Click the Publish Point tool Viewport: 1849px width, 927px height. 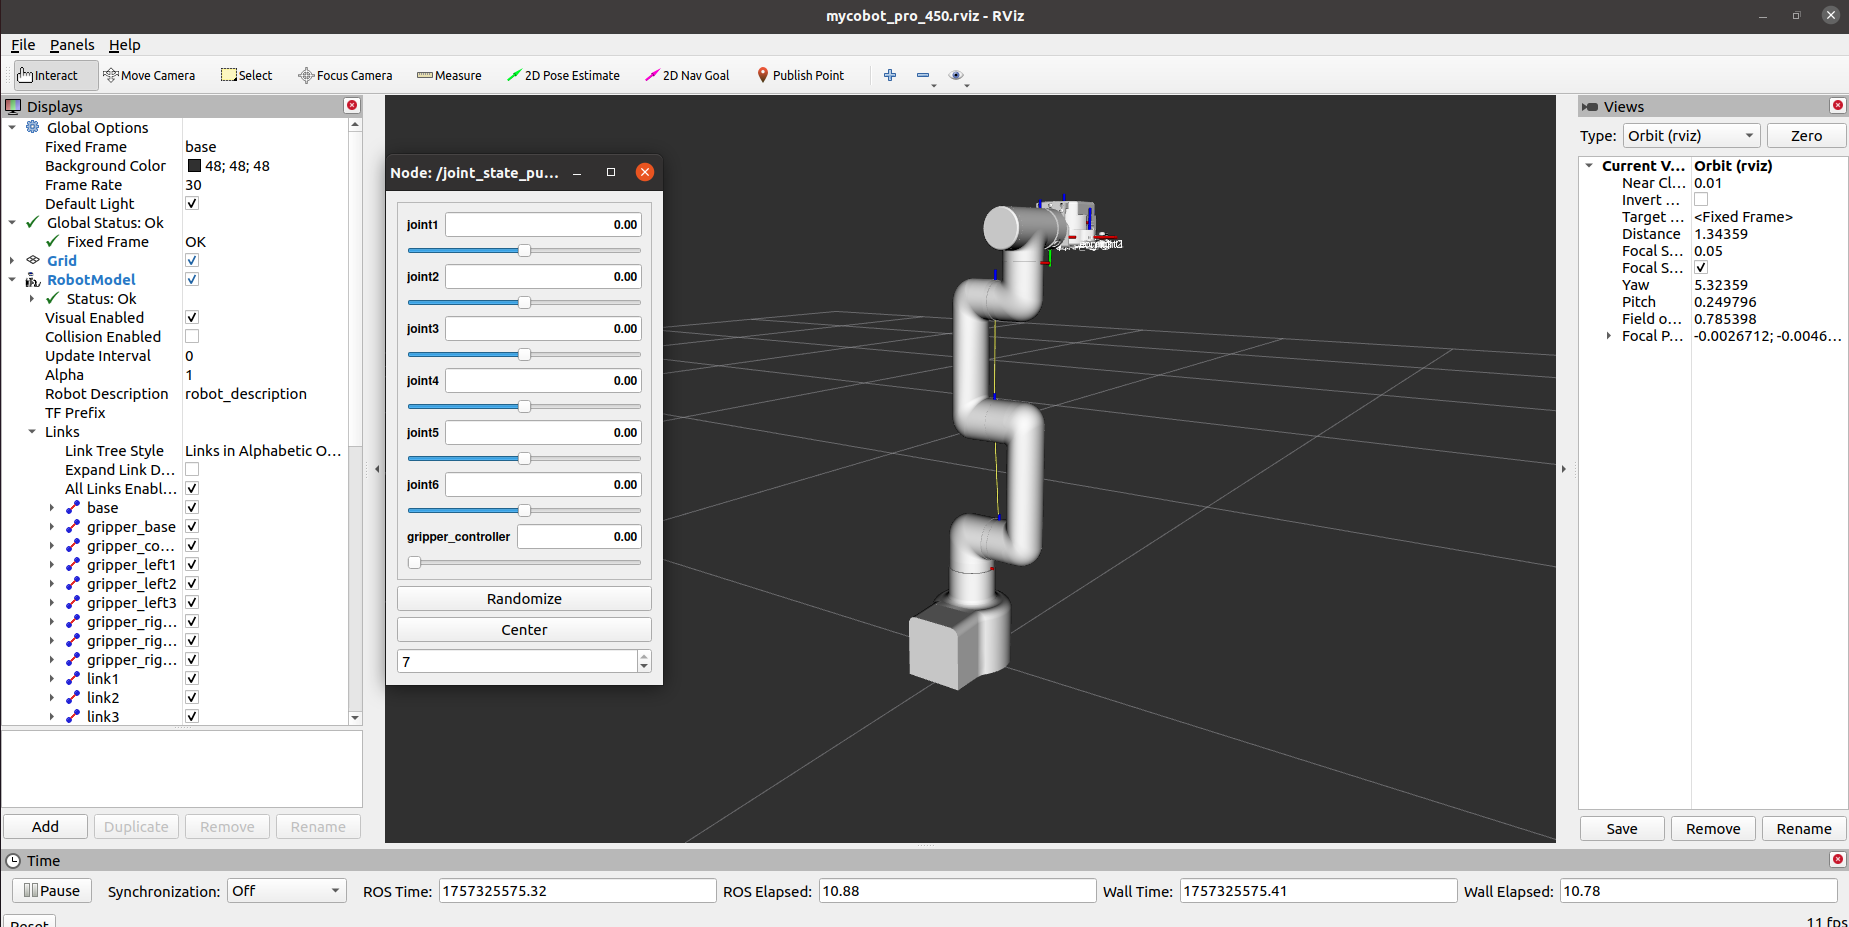pyautogui.click(x=800, y=75)
